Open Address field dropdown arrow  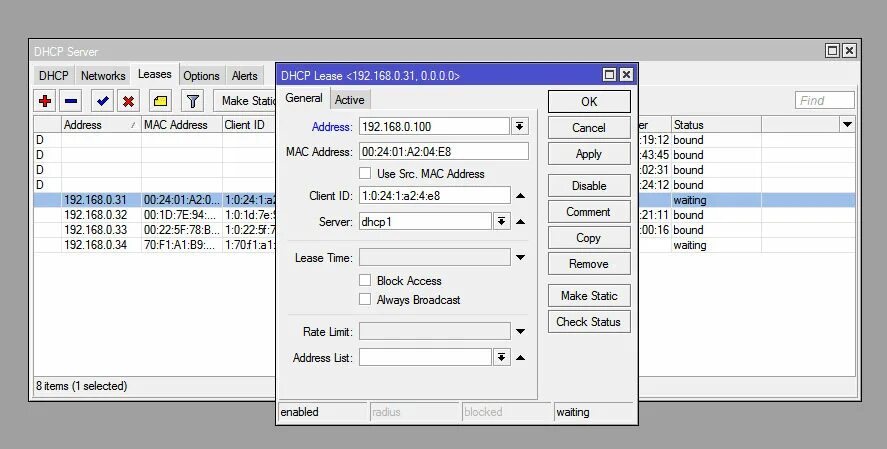pos(519,127)
